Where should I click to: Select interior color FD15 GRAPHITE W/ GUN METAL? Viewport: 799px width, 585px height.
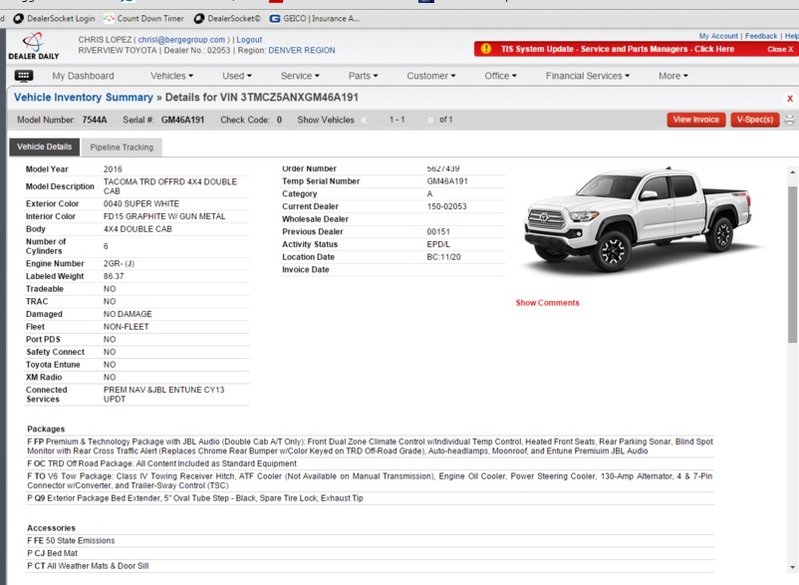point(164,217)
